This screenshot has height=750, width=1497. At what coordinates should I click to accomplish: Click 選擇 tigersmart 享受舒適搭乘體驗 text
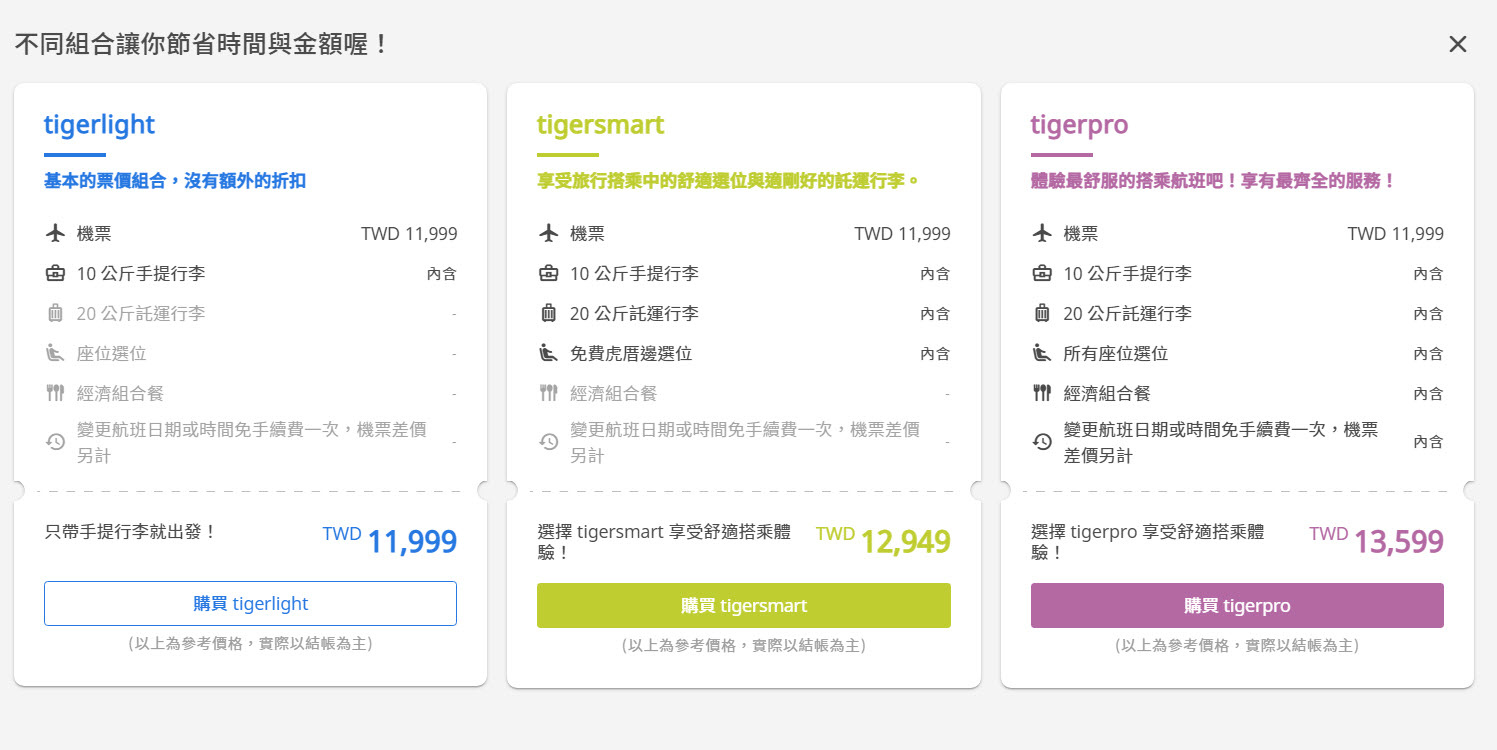664,542
